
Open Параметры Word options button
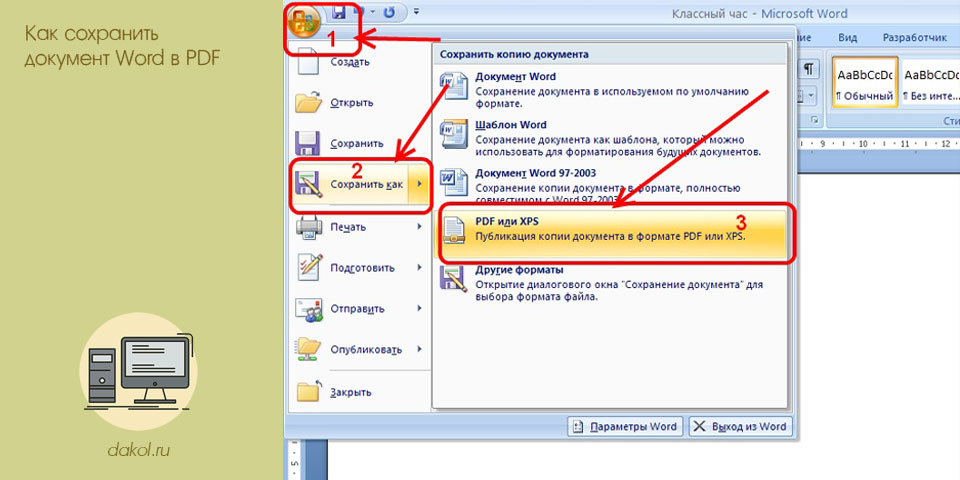pos(625,427)
